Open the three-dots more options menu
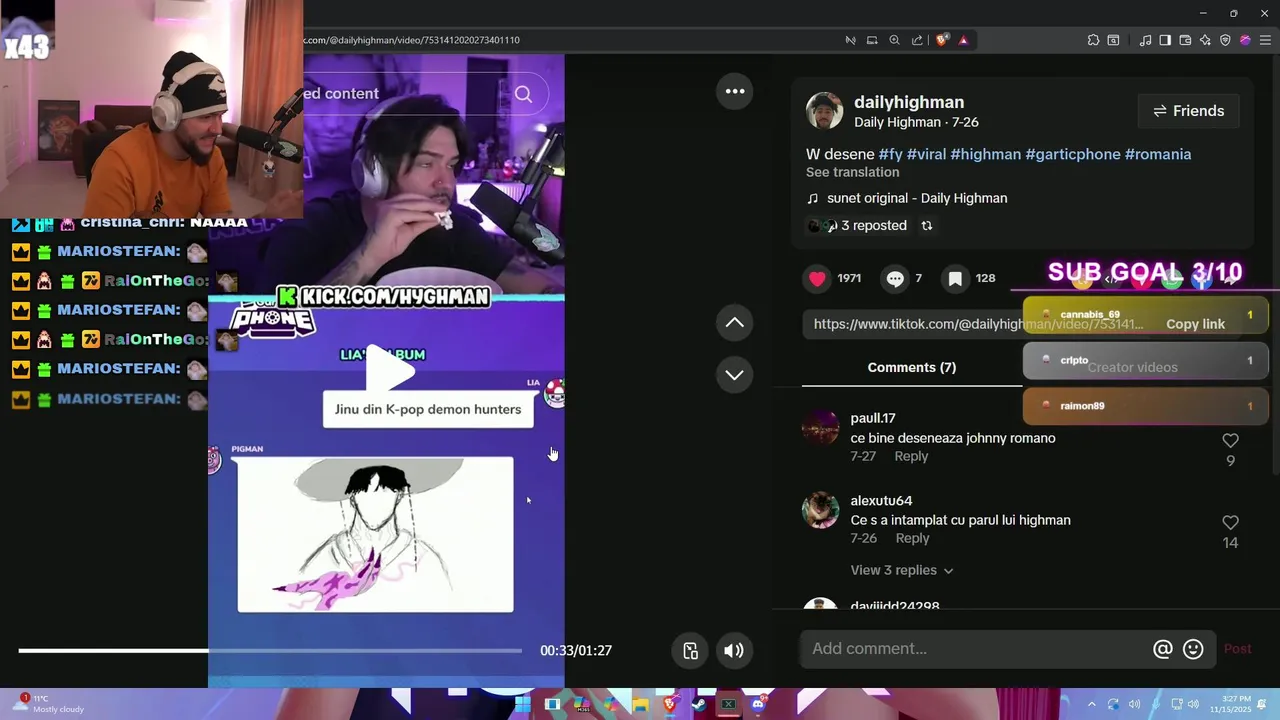The height and width of the screenshot is (720, 1280). click(x=735, y=91)
